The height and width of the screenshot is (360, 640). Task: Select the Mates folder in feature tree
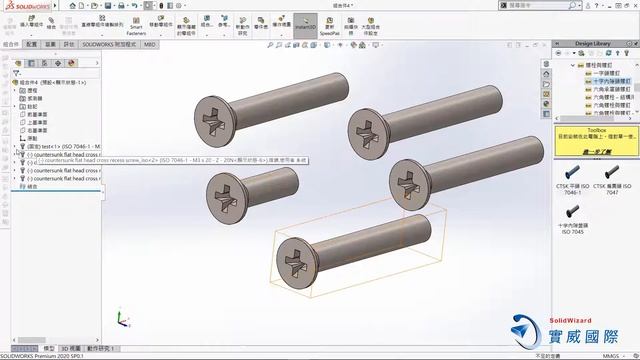point(29,187)
